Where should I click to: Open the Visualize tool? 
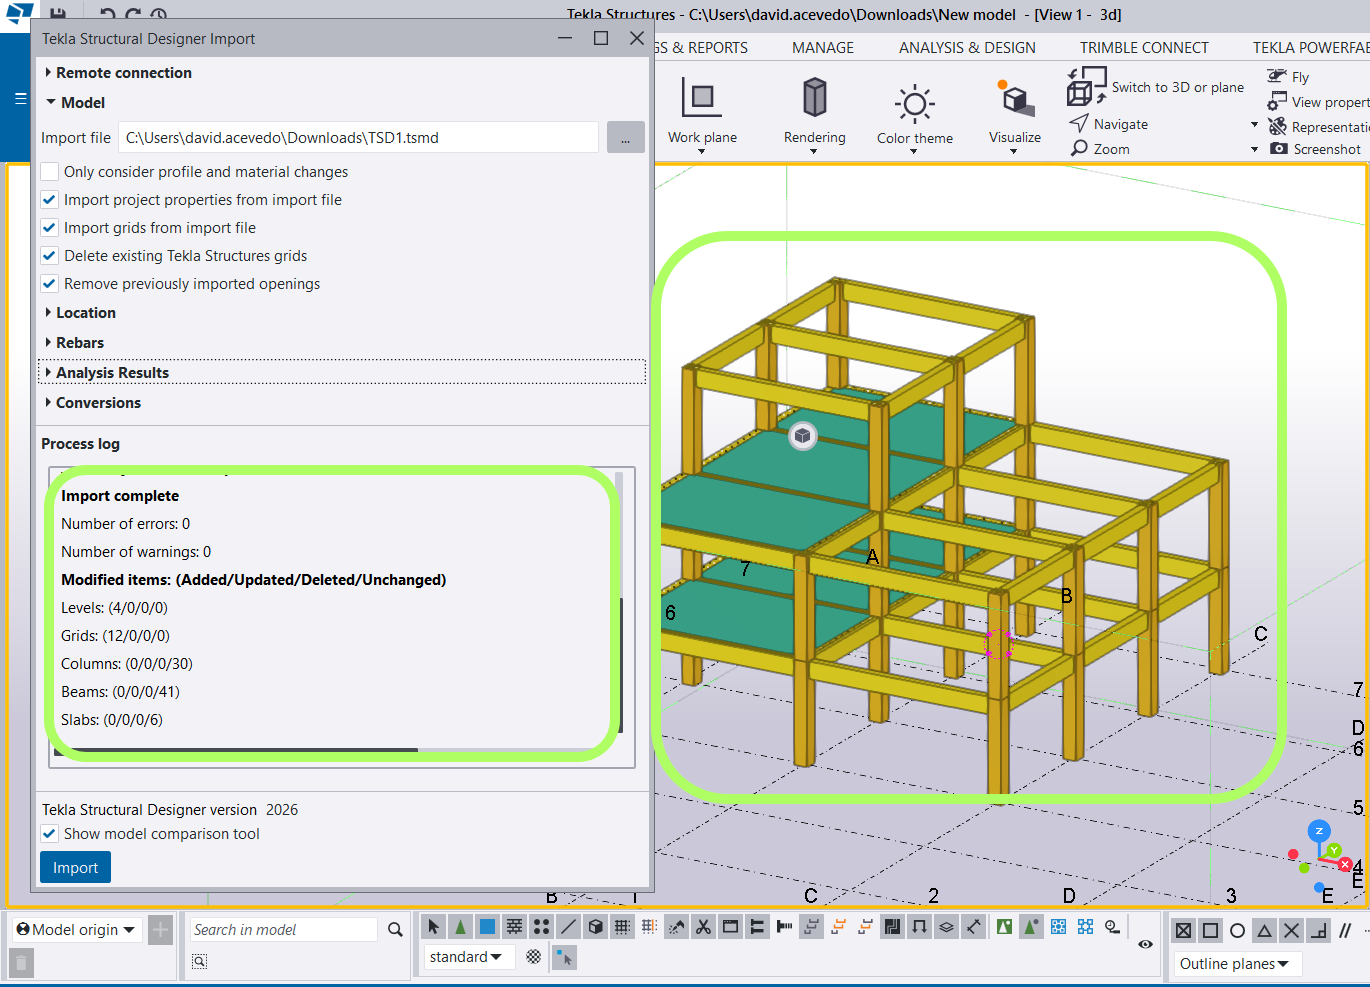pos(1014,114)
